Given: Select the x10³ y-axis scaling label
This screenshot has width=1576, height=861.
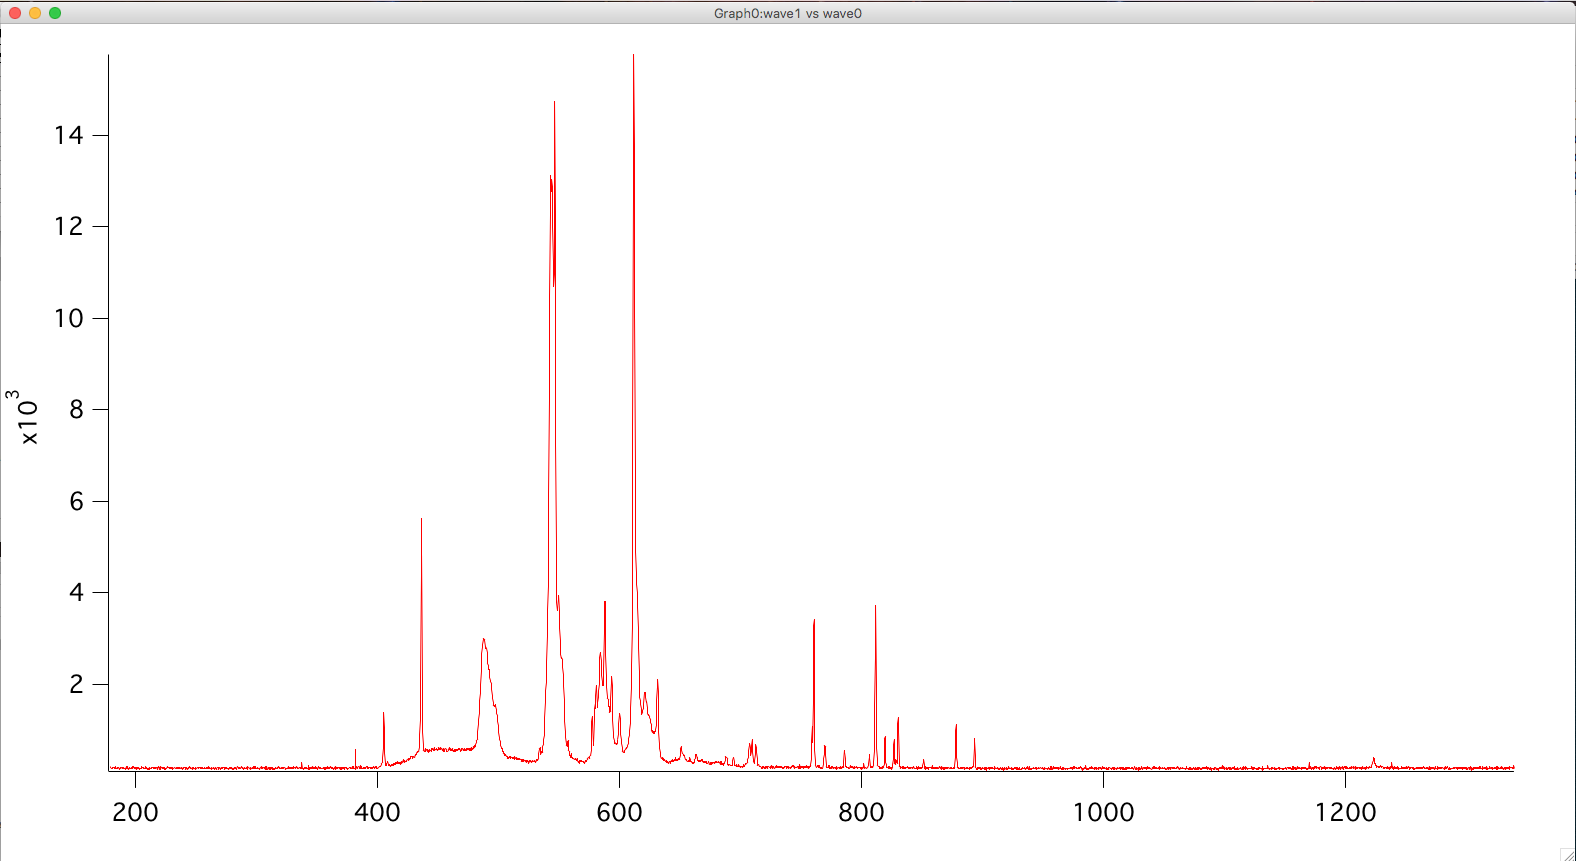Looking at the screenshot, I should tap(22, 417).
